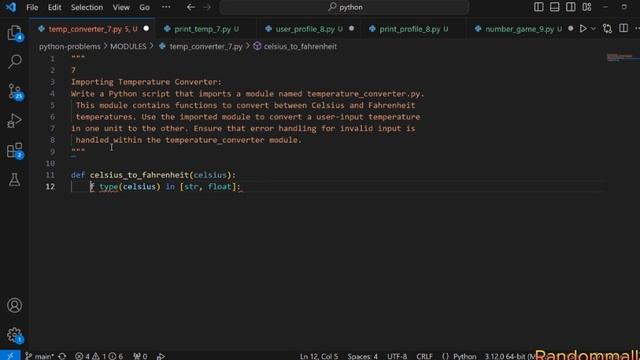
Task: Select MODULES folder in the breadcrumb
Action: [128, 47]
